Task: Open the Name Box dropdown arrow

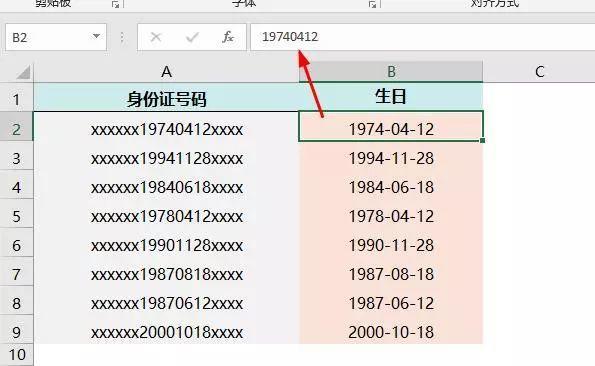Action: click(x=96, y=36)
